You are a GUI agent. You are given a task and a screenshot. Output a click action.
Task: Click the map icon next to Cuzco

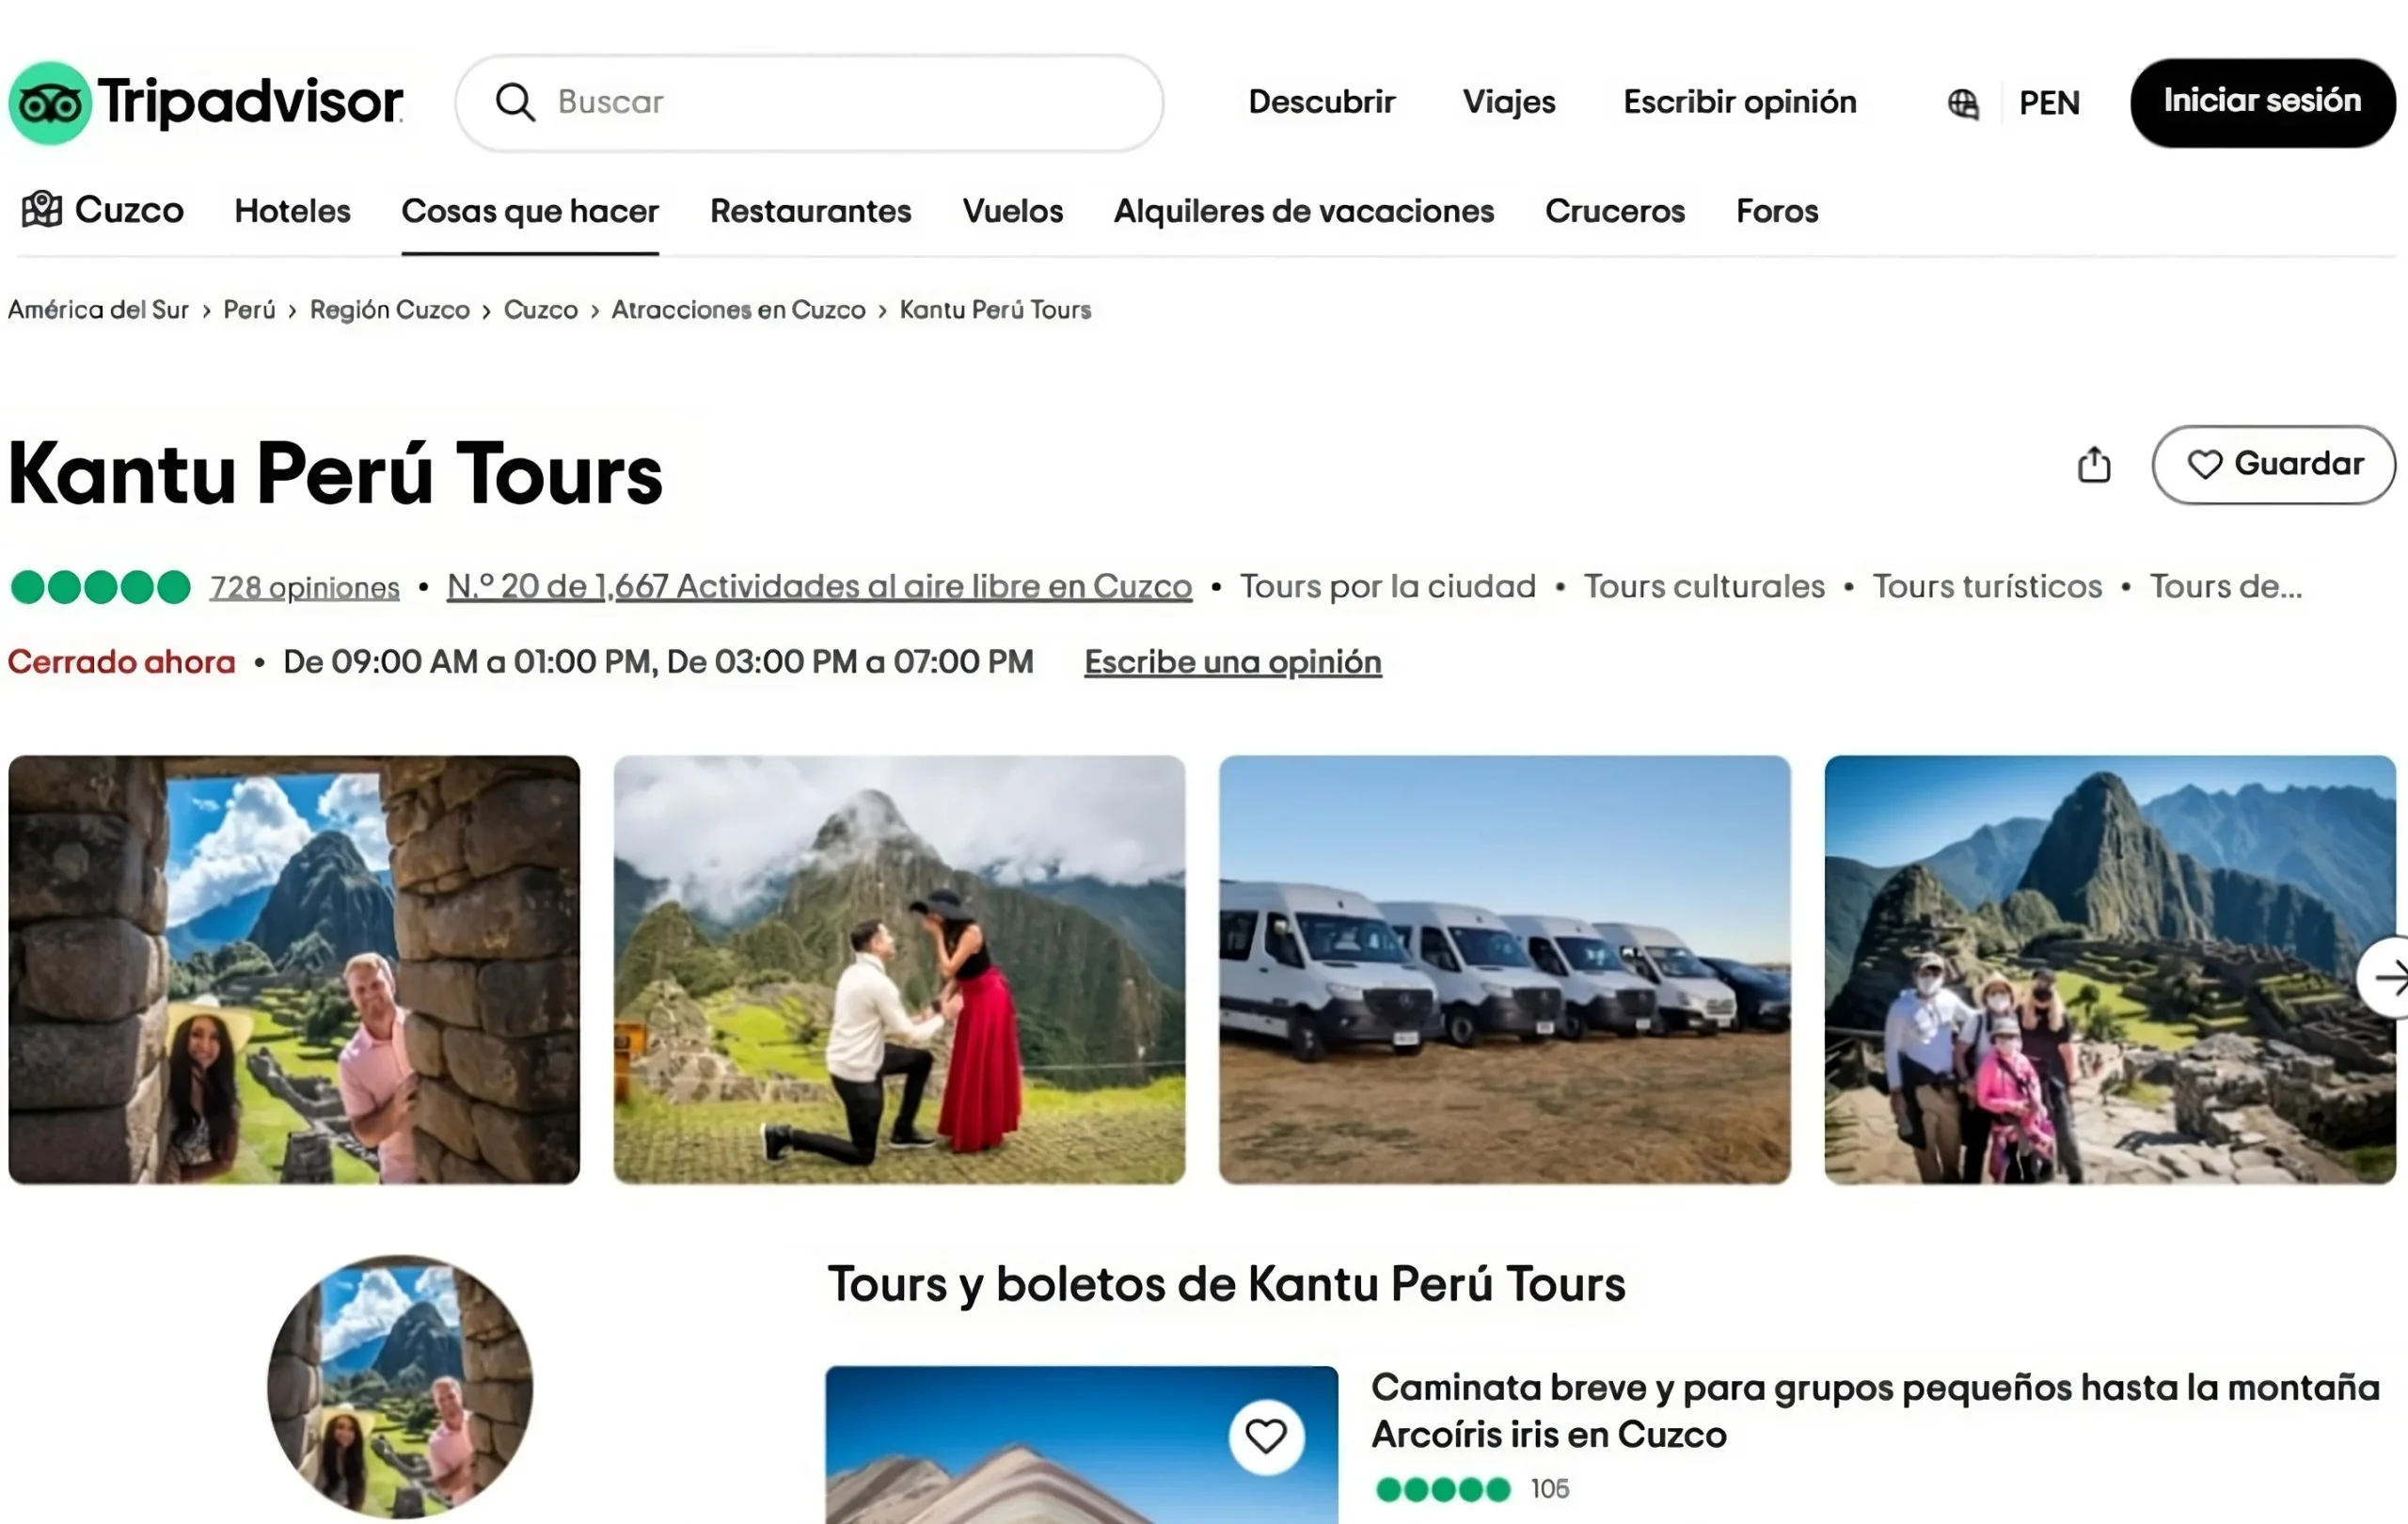[41, 210]
